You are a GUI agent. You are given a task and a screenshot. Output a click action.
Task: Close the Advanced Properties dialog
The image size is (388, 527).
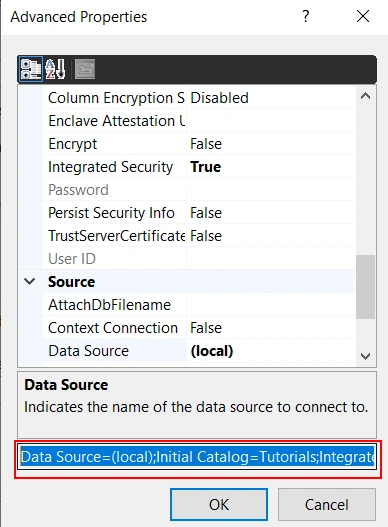coord(363,16)
